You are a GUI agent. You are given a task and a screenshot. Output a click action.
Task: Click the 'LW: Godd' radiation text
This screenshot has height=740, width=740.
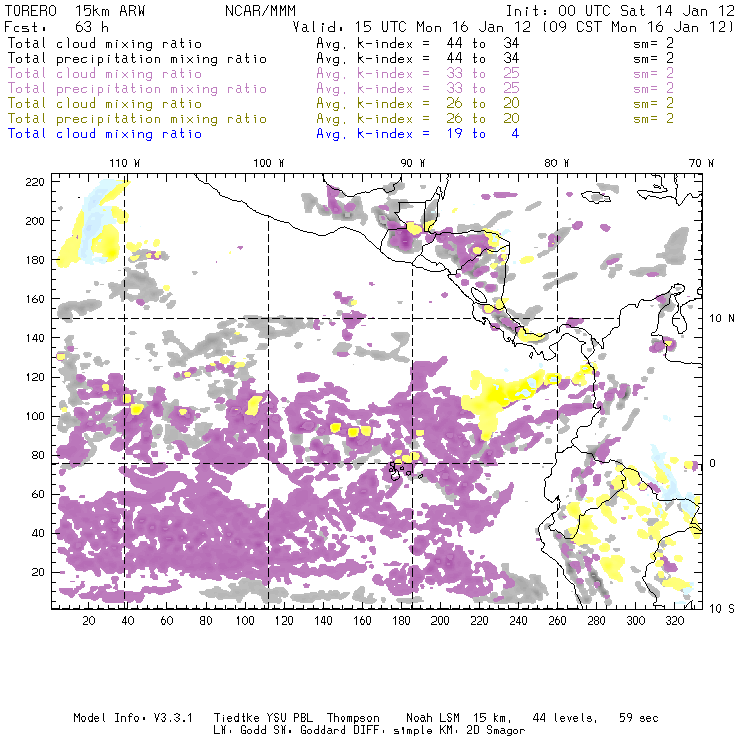pyautogui.click(x=239, y=731)
